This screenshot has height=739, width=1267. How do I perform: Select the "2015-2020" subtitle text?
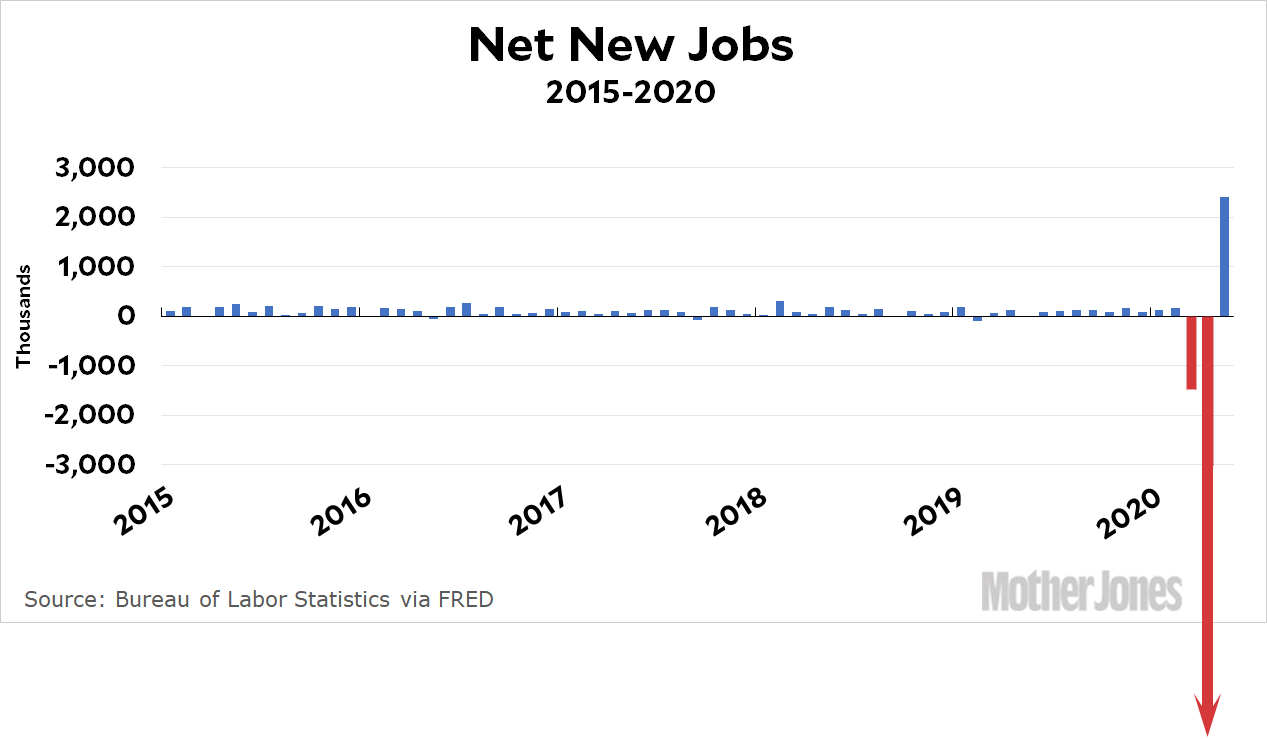(631, 92)
